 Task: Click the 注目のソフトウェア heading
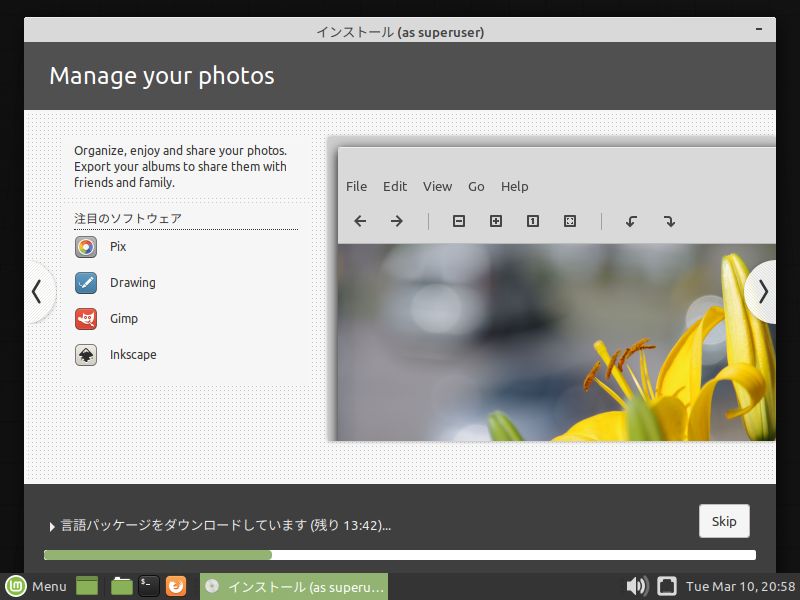tap(128, 218)
